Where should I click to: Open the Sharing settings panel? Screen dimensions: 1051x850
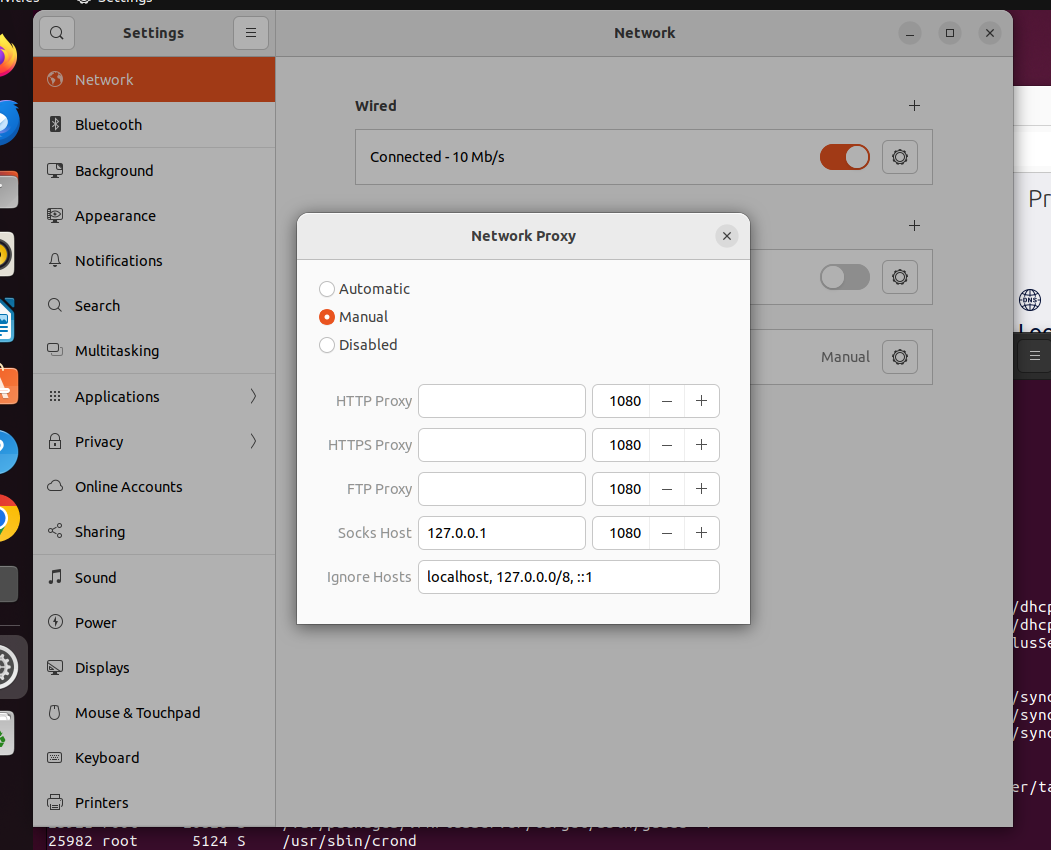154,532
